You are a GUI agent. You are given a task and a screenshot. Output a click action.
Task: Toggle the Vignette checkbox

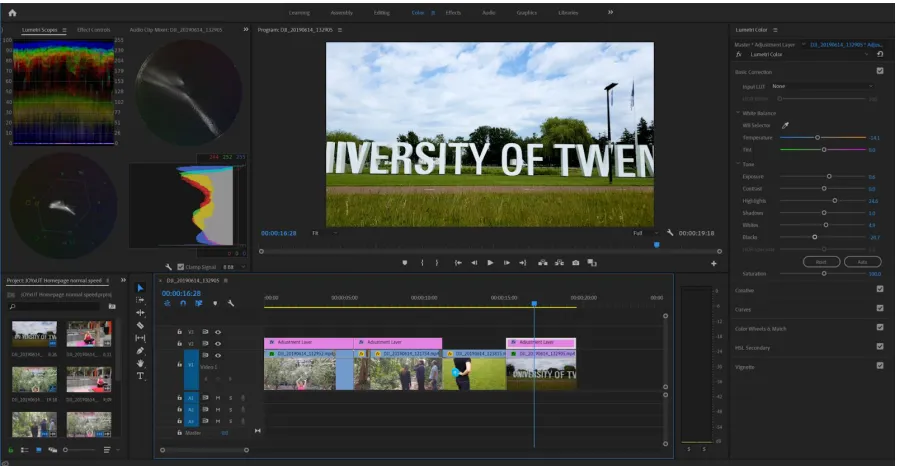coord(880,365)
